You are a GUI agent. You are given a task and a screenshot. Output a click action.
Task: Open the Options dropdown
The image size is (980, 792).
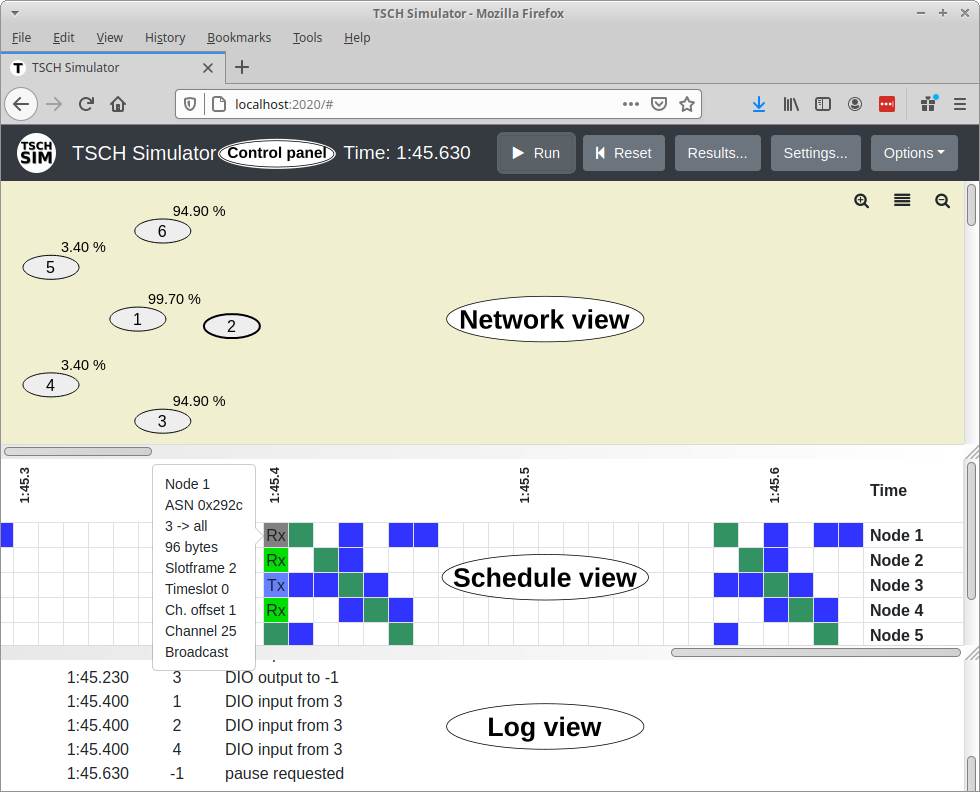point(913,153)
